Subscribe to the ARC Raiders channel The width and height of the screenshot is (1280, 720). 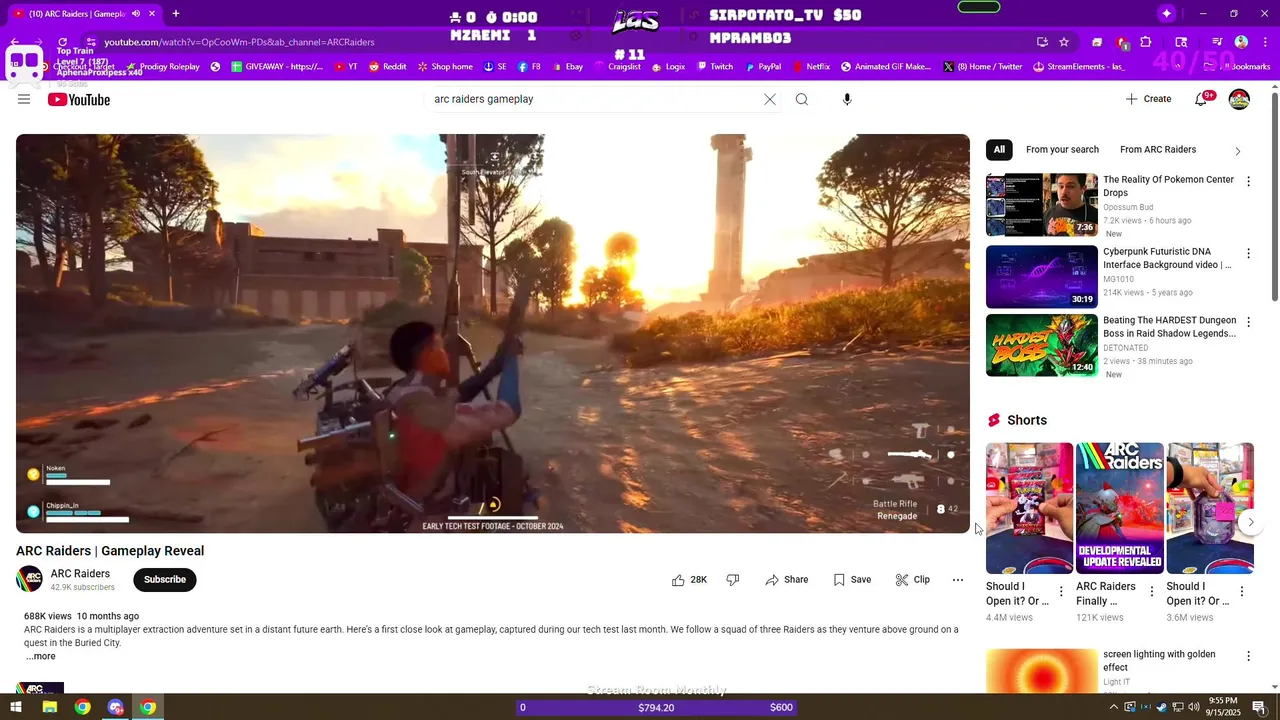165,580
